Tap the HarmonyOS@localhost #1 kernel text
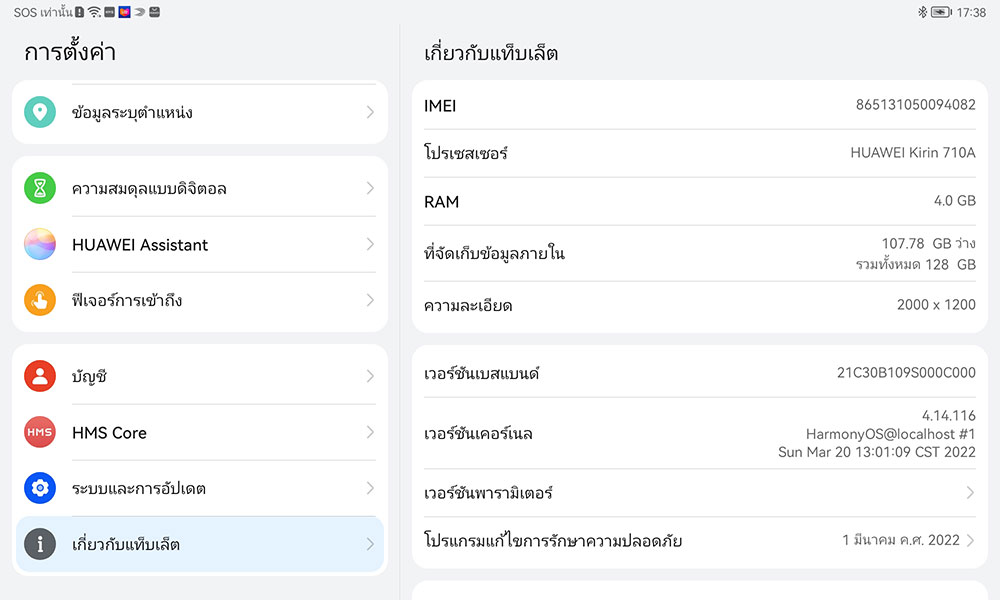 click(891, 434)
